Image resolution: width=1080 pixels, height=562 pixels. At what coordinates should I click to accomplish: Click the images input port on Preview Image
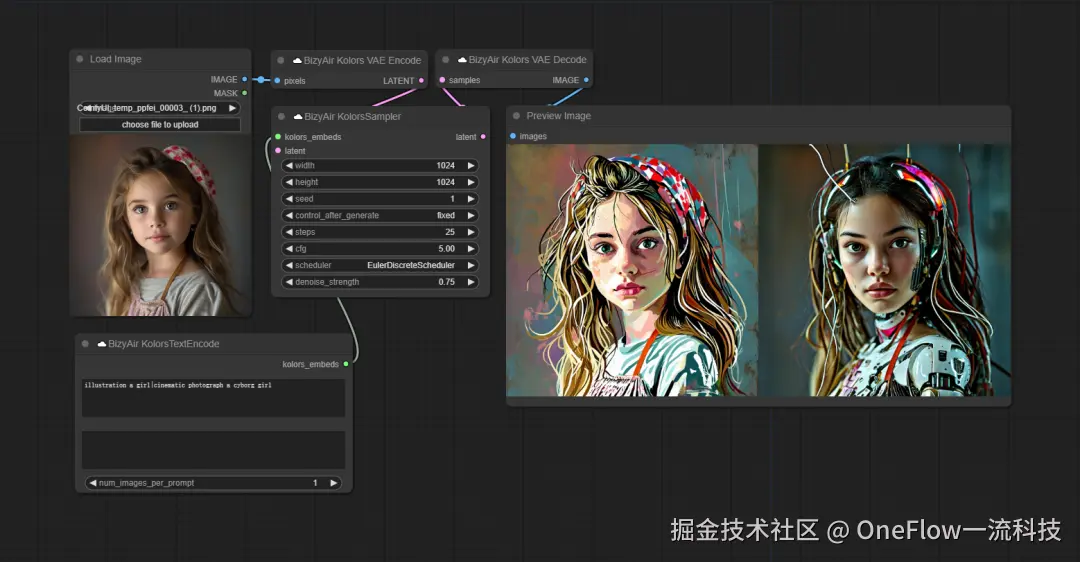click(513, 136)
